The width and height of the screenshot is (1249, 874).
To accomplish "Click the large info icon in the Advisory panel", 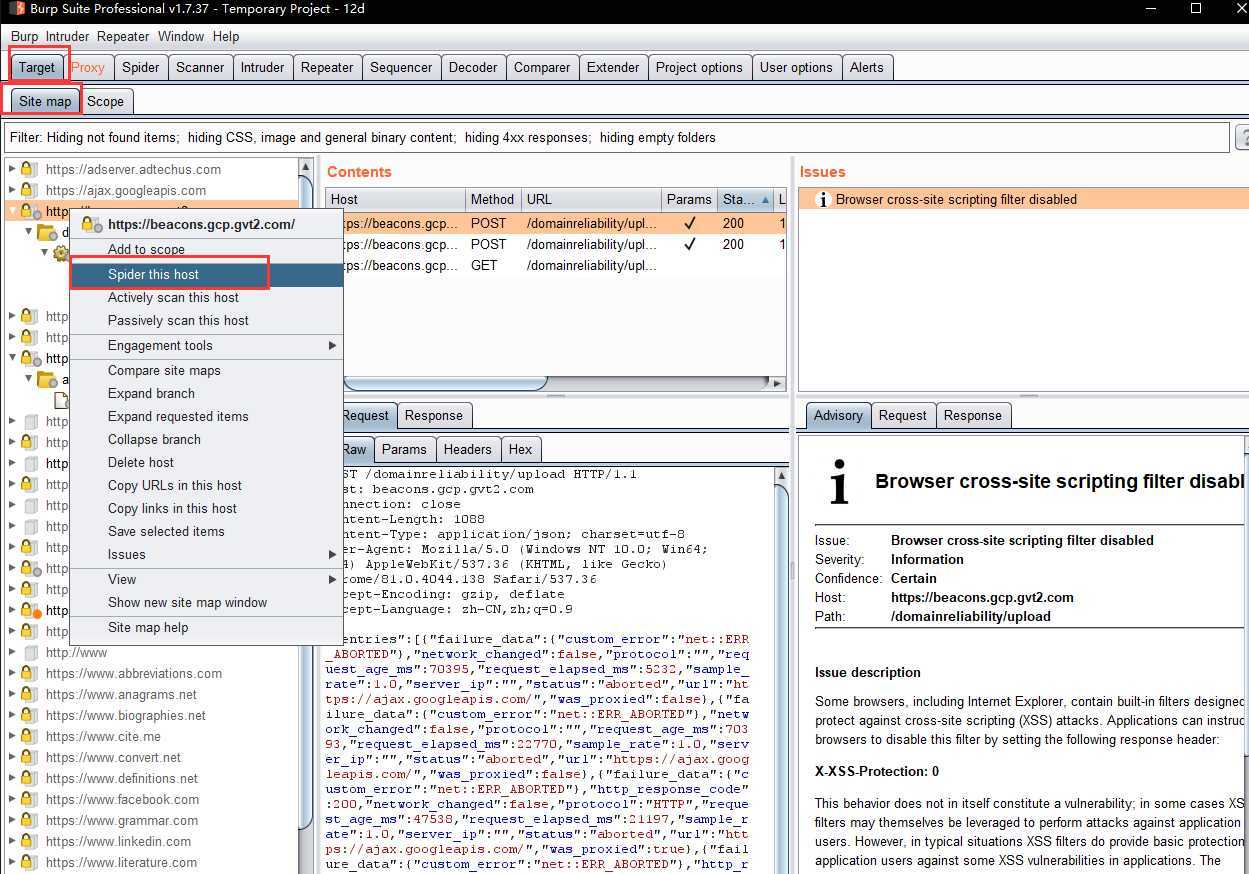I will (840, 482).
